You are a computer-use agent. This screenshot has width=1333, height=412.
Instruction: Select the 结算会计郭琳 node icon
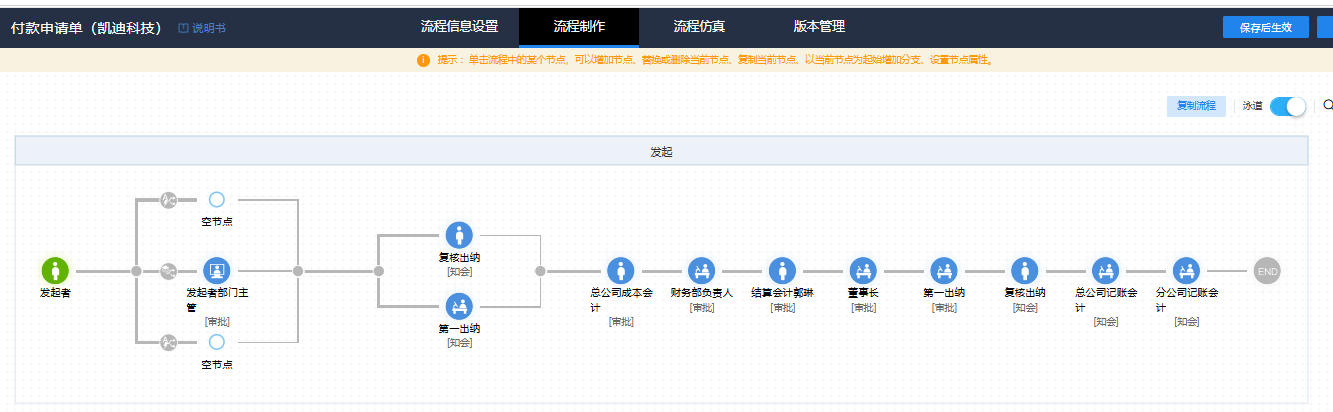pyautogui.click(x=782, y=270)
